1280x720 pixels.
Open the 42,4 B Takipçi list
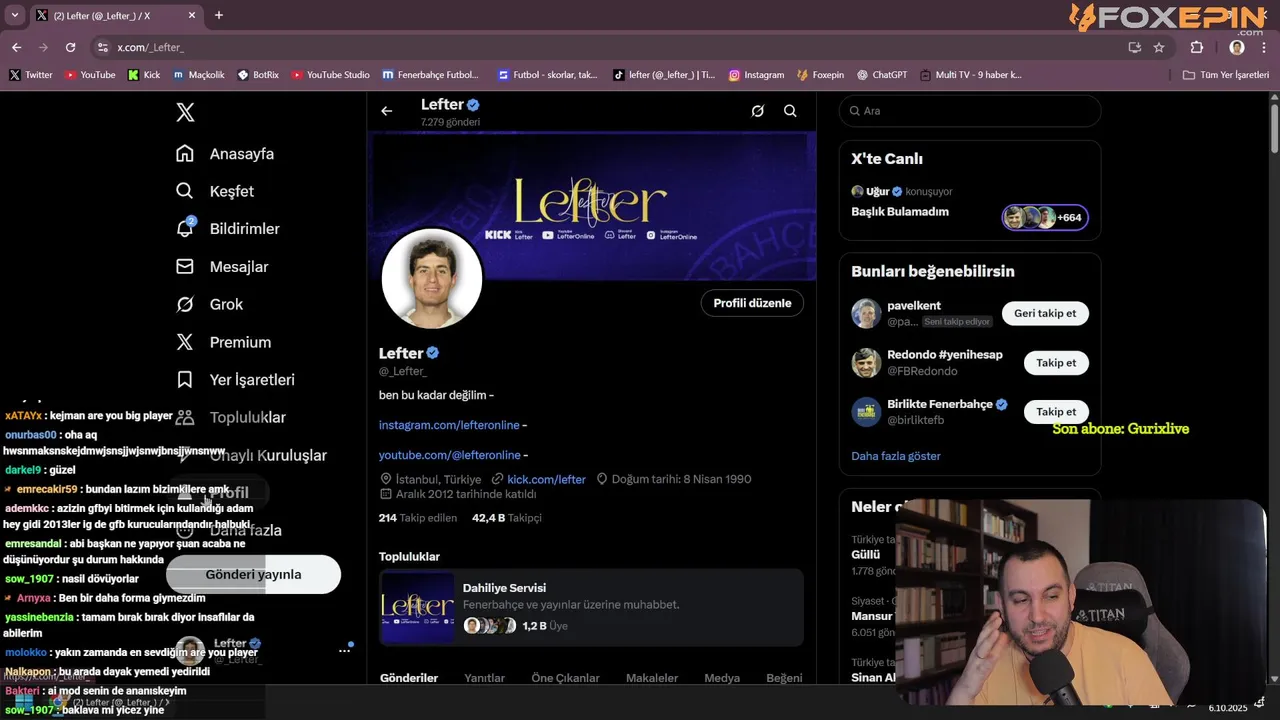pos(507,518)
